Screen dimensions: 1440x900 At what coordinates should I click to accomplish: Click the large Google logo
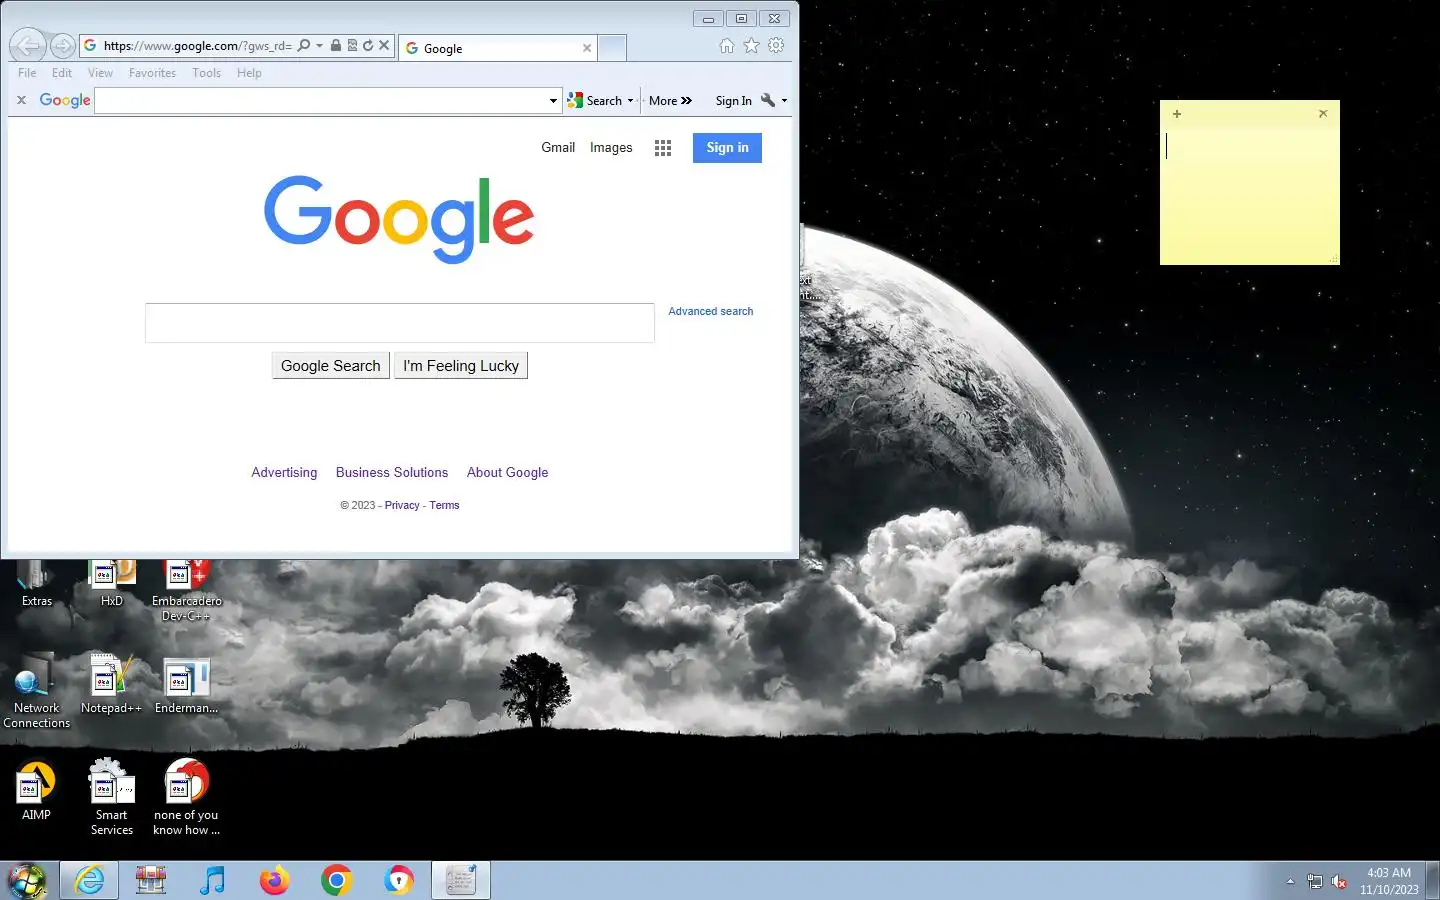point(399,219)
